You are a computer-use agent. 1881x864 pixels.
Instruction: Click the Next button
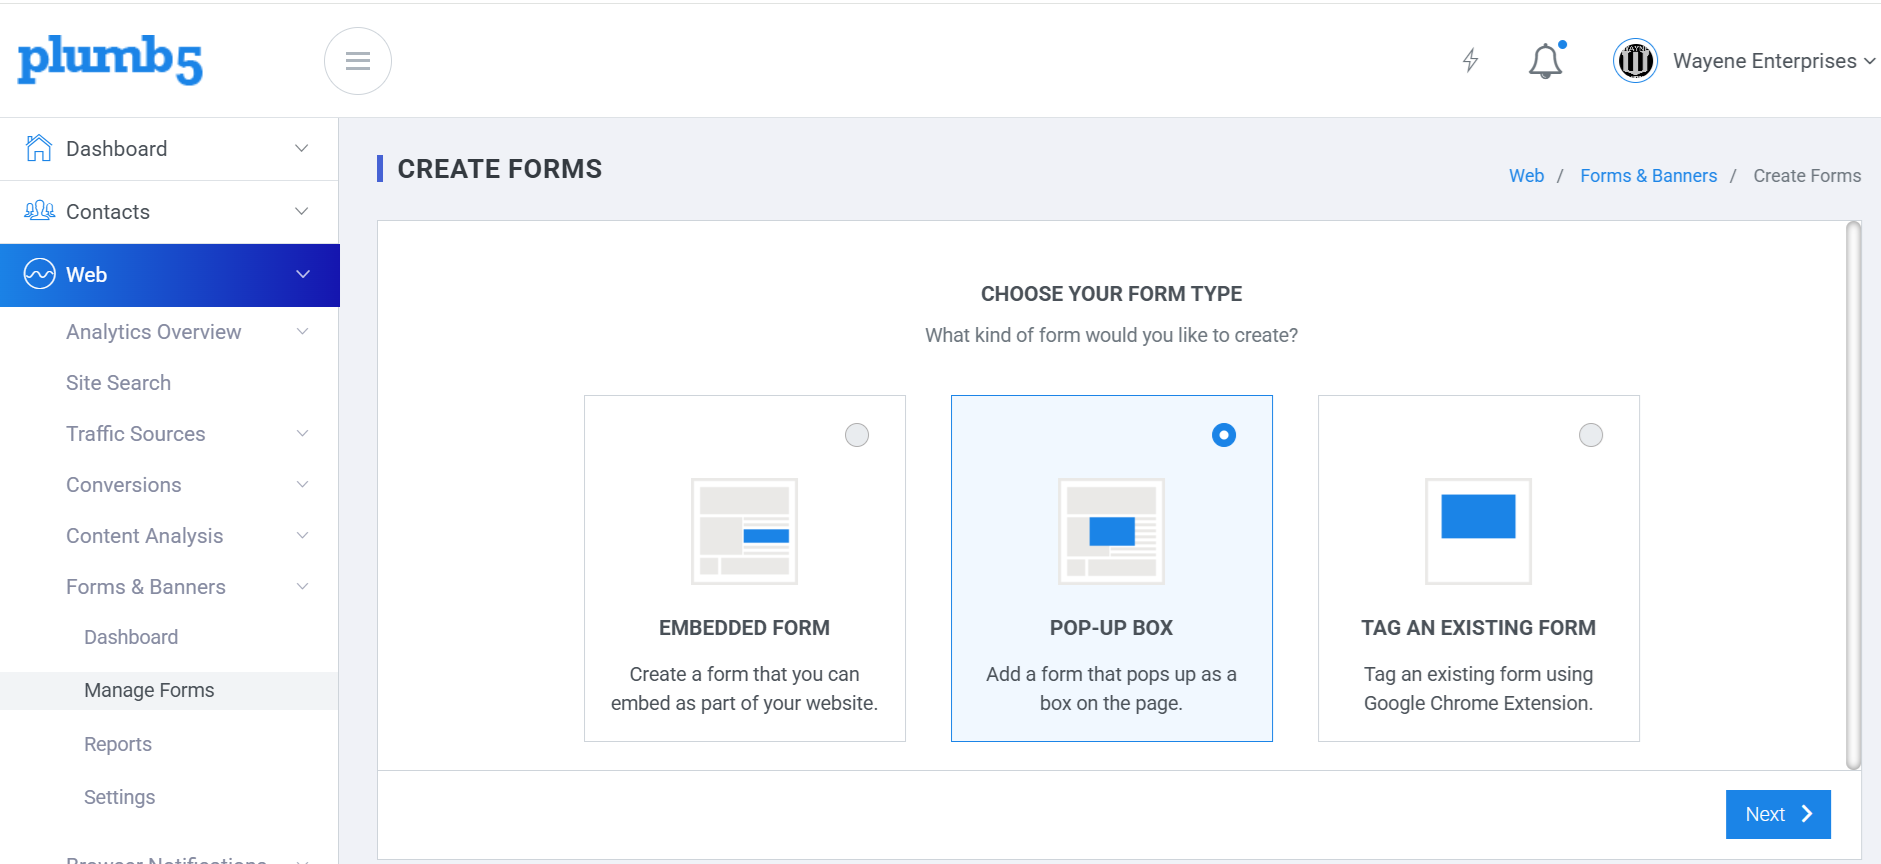(x=1778, y=814)
